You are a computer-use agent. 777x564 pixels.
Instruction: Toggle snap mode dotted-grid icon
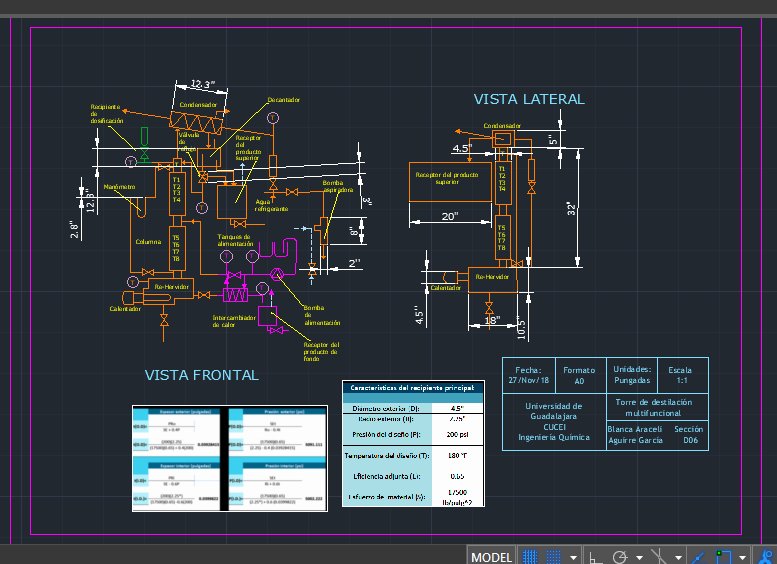tap(553, 557)
